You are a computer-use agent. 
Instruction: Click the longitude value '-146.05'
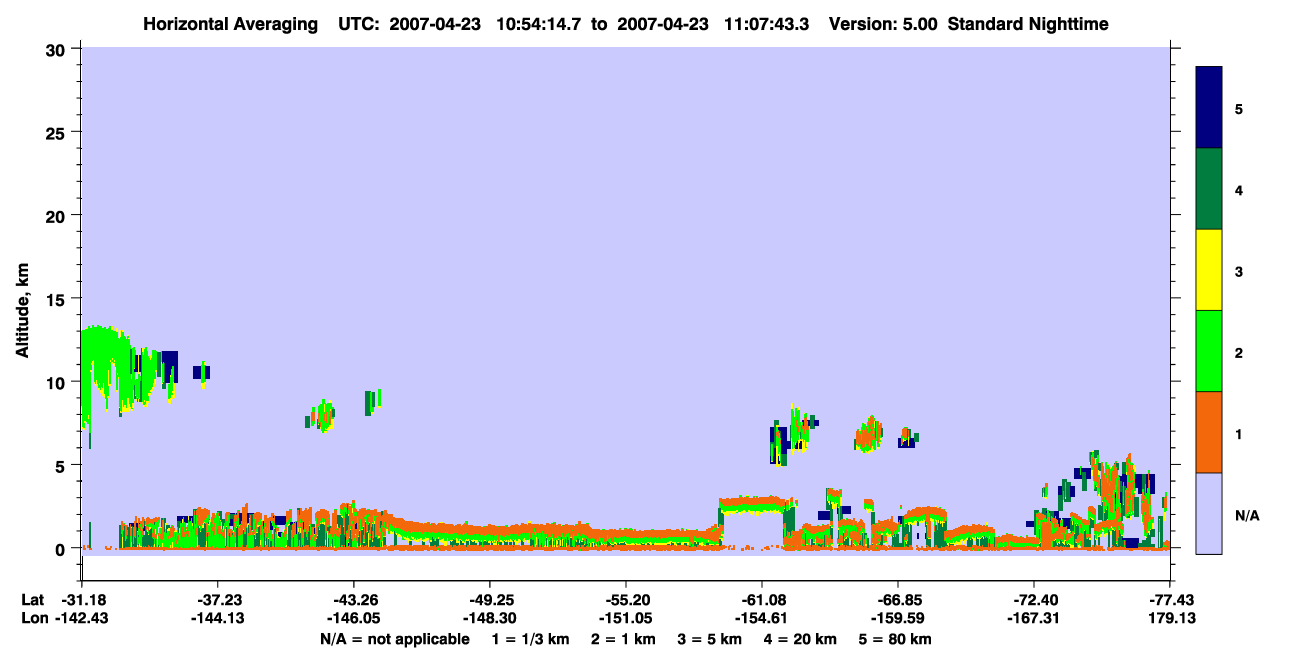pos(353,619)
